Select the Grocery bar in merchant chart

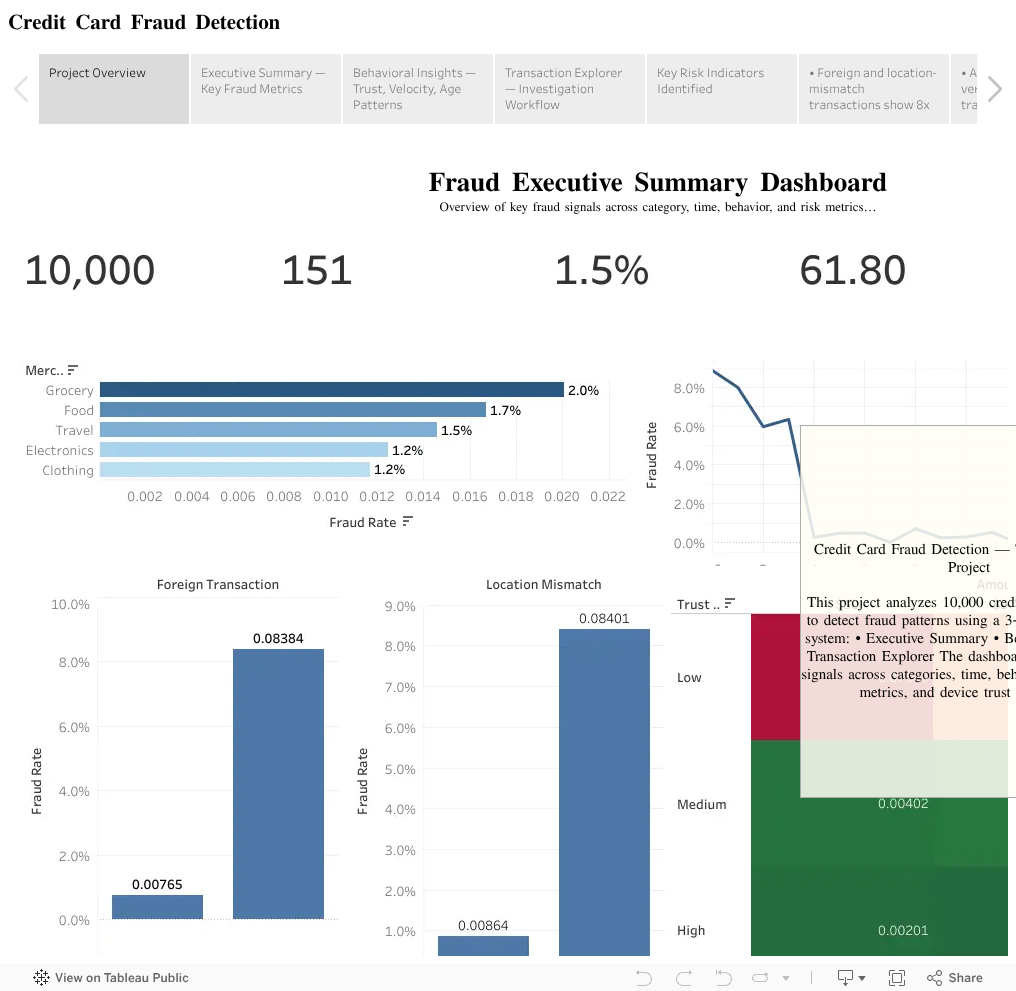pos(332,390)
